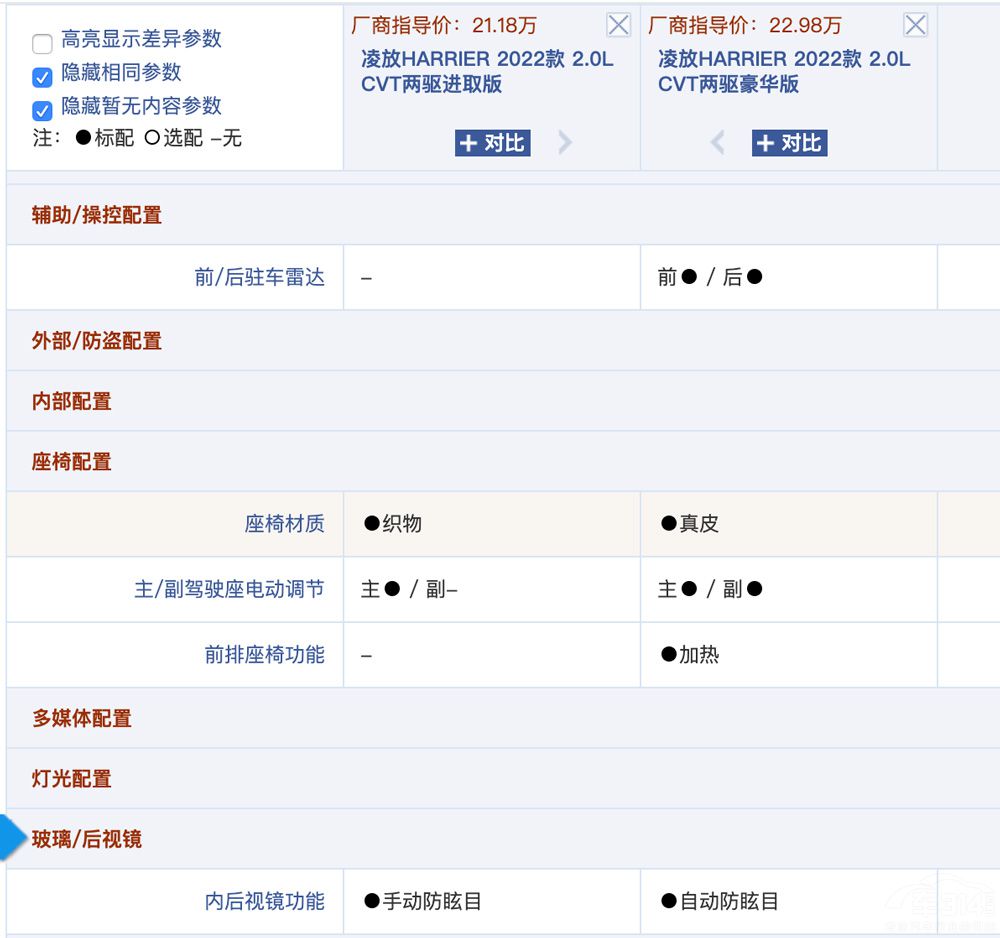This screenshot has width=1000, height=938.
Task: Click the blue marker beside 玻璃/后视镜
Action: [10, 838]
